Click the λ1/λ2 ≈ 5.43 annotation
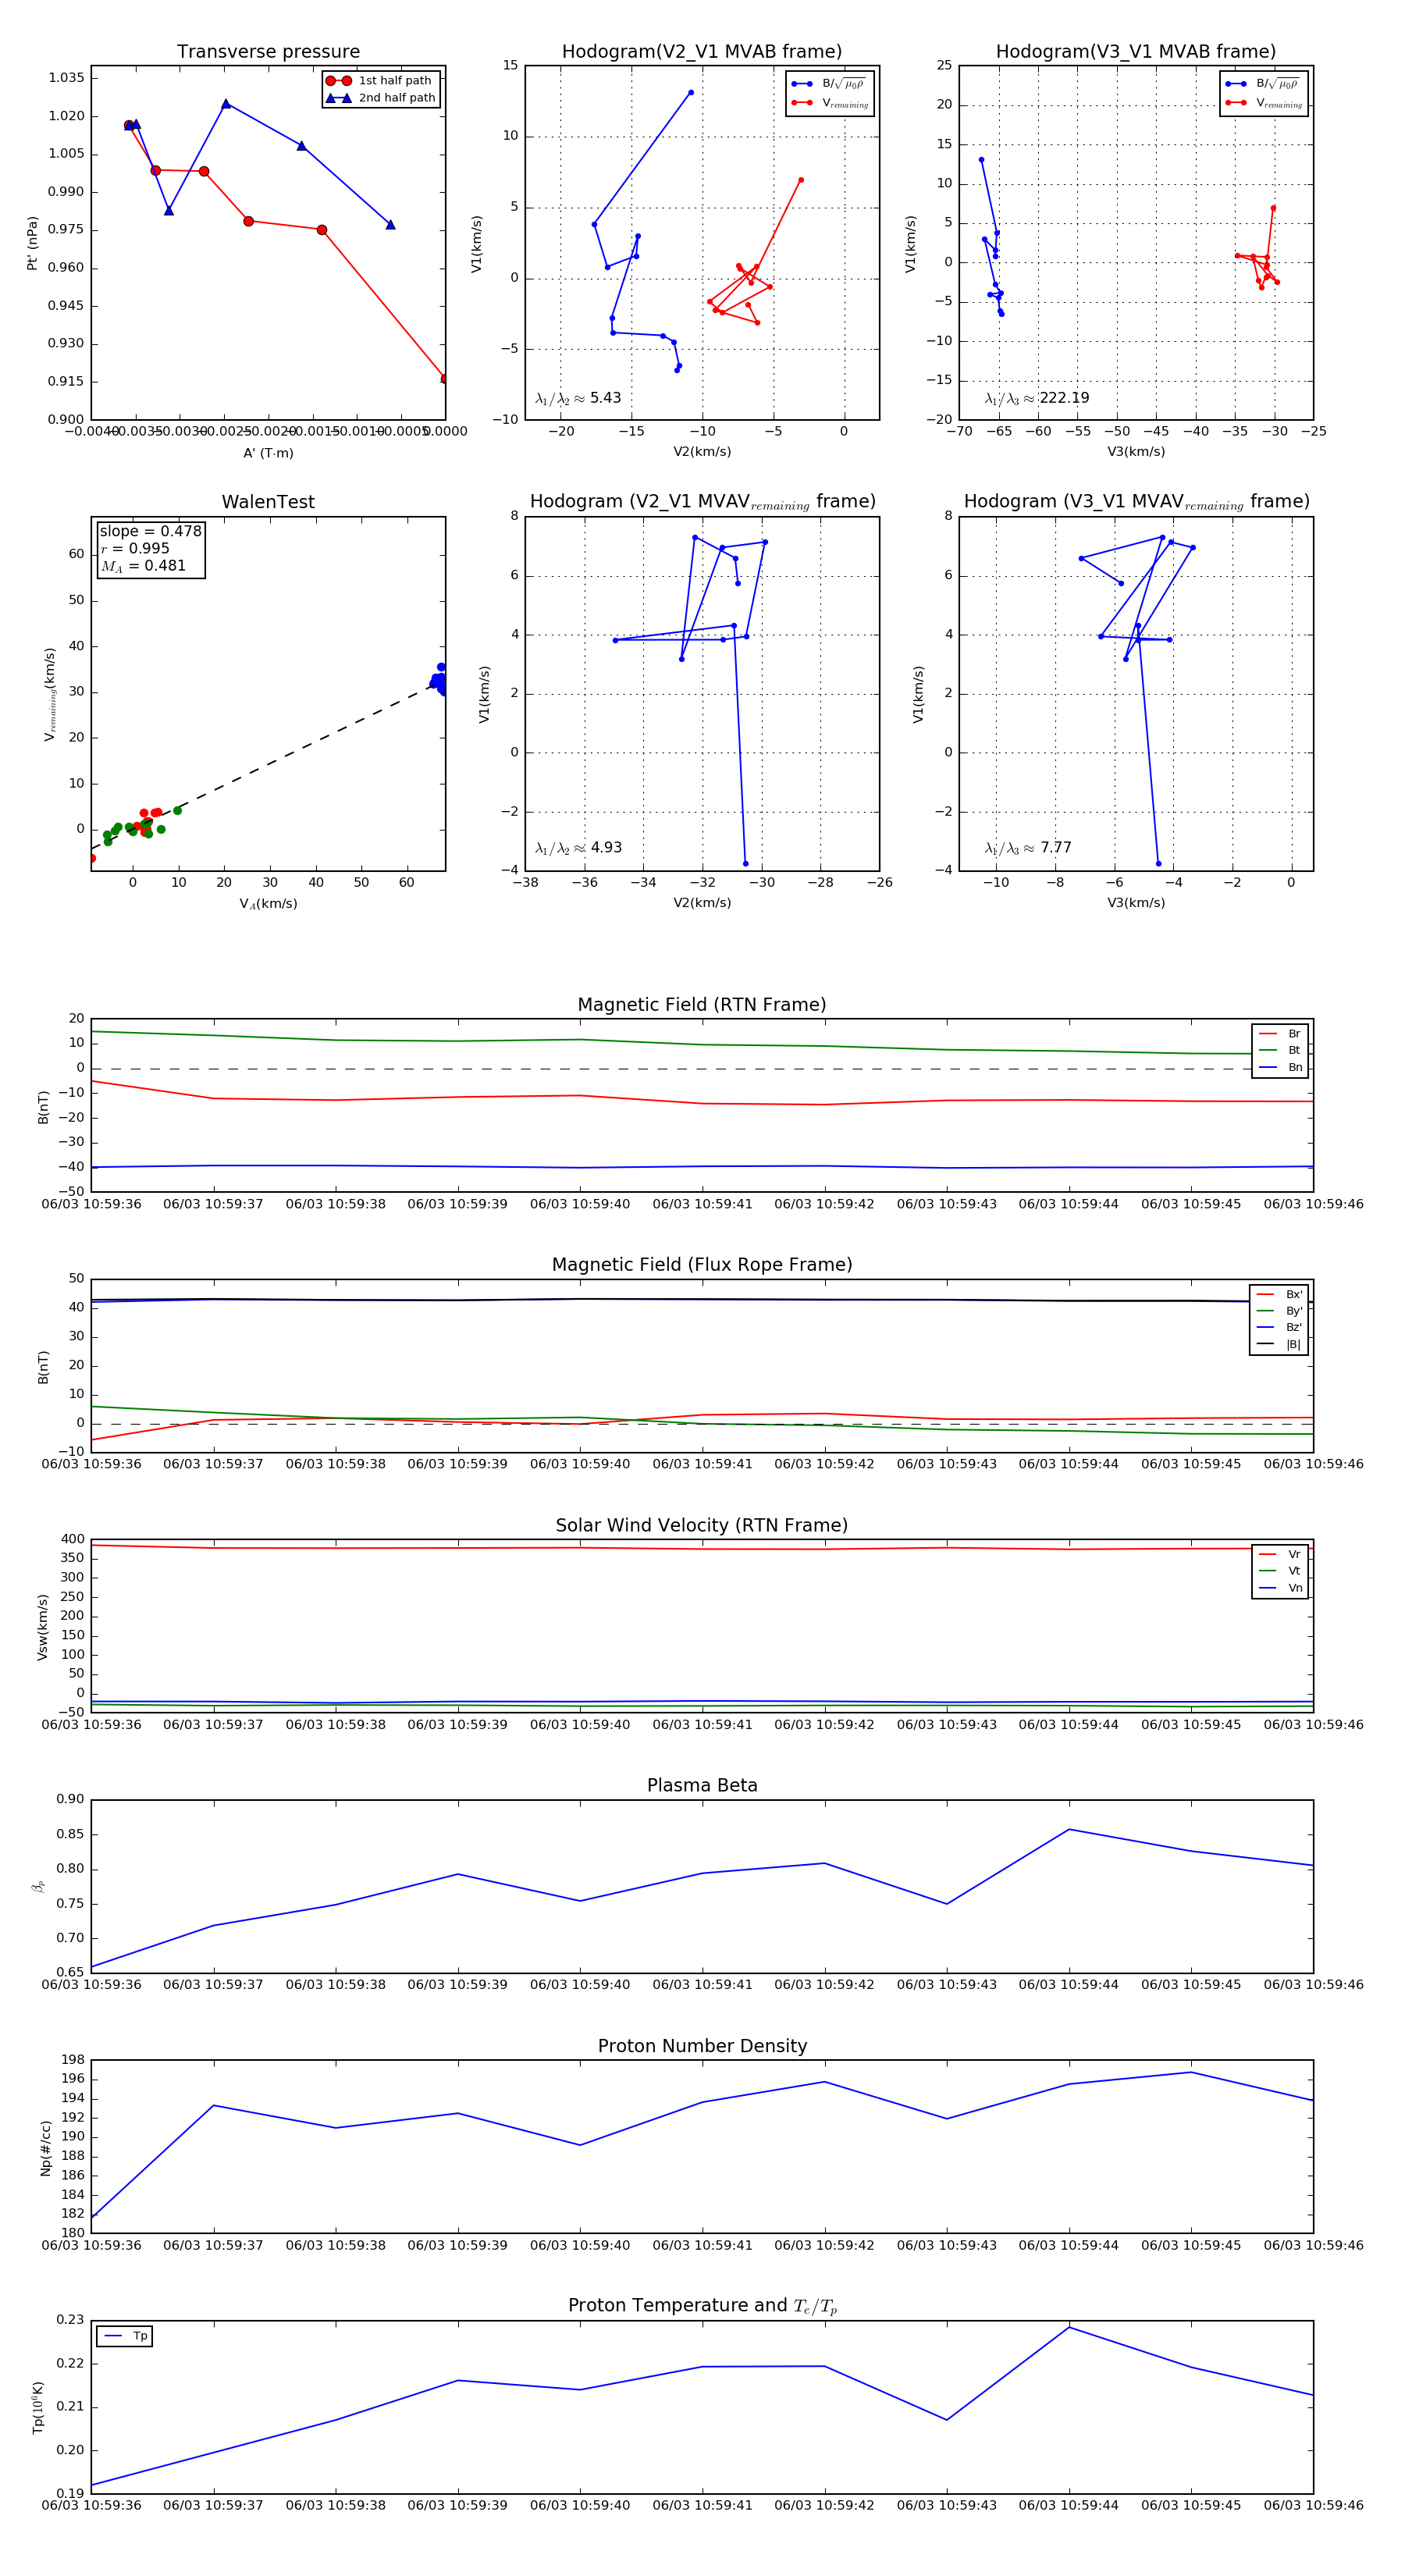1405x2576 pixels. point(578,398)
